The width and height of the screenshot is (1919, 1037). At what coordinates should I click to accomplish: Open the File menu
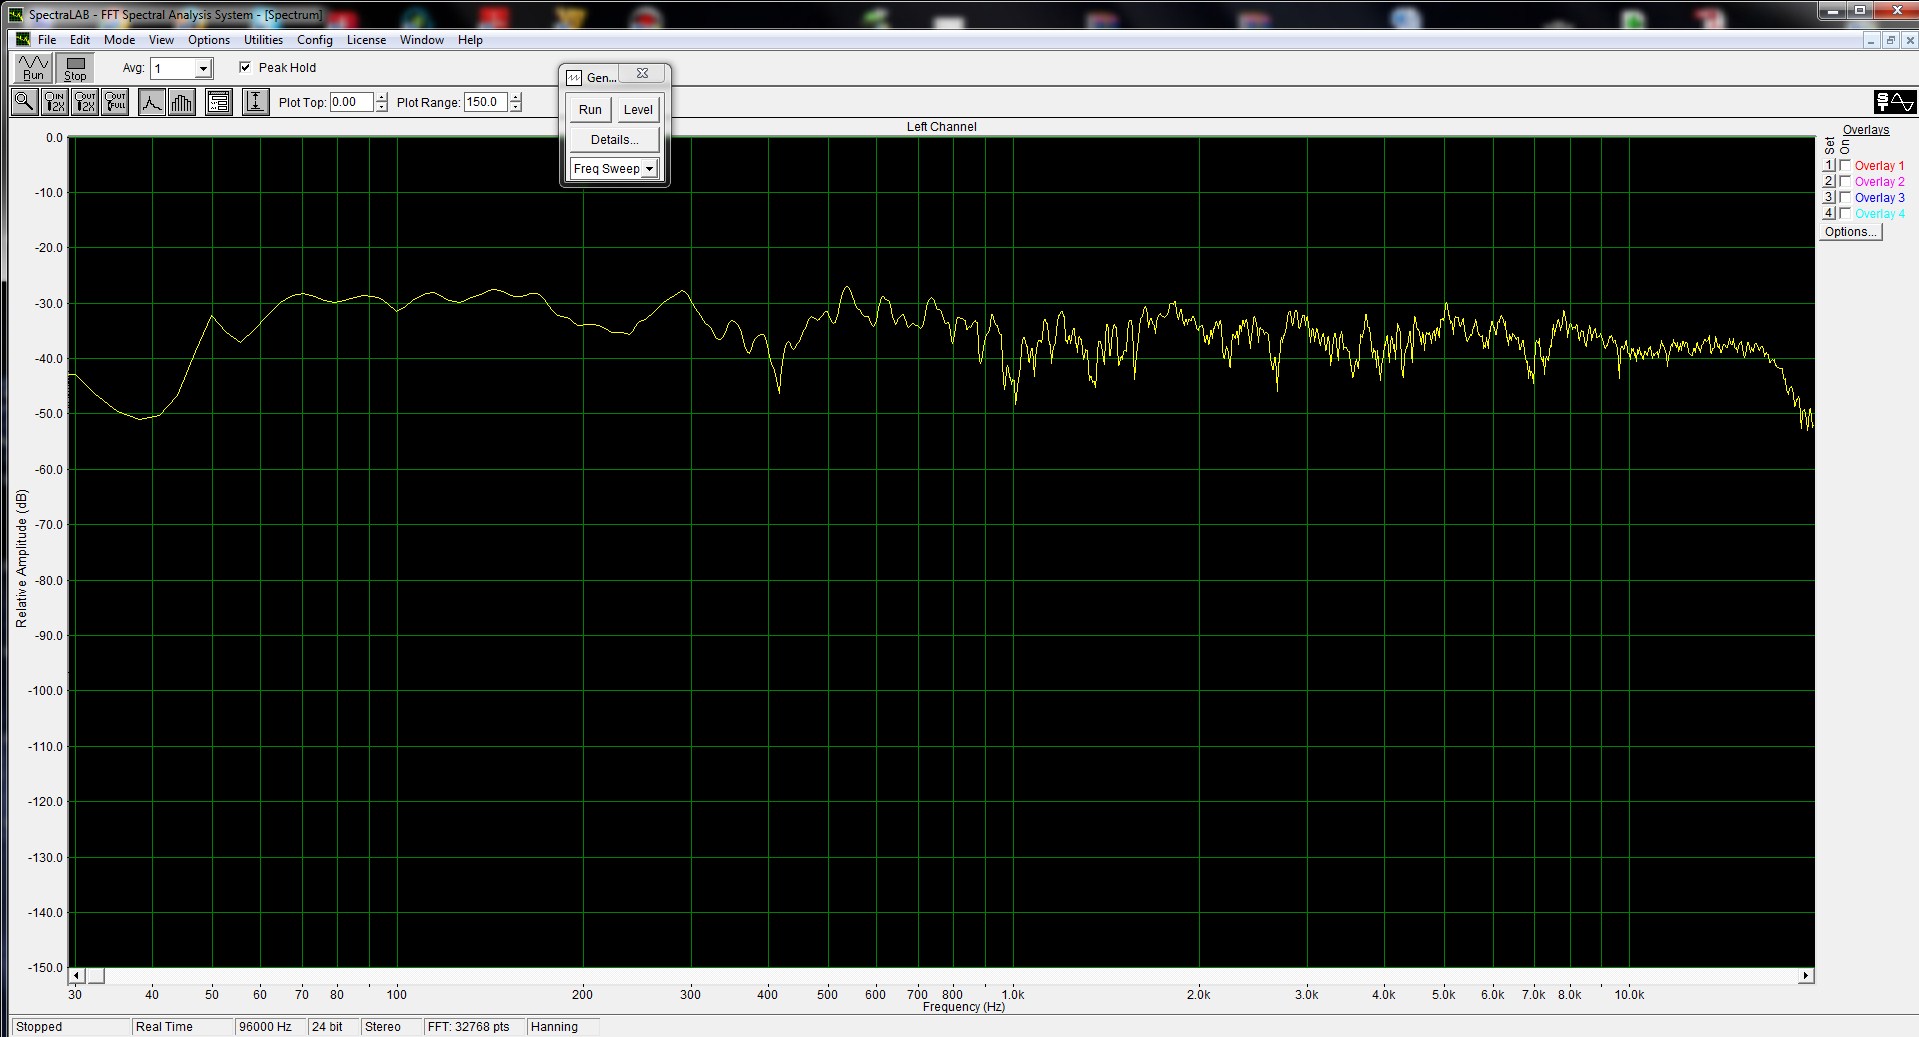tap(47, 40)
